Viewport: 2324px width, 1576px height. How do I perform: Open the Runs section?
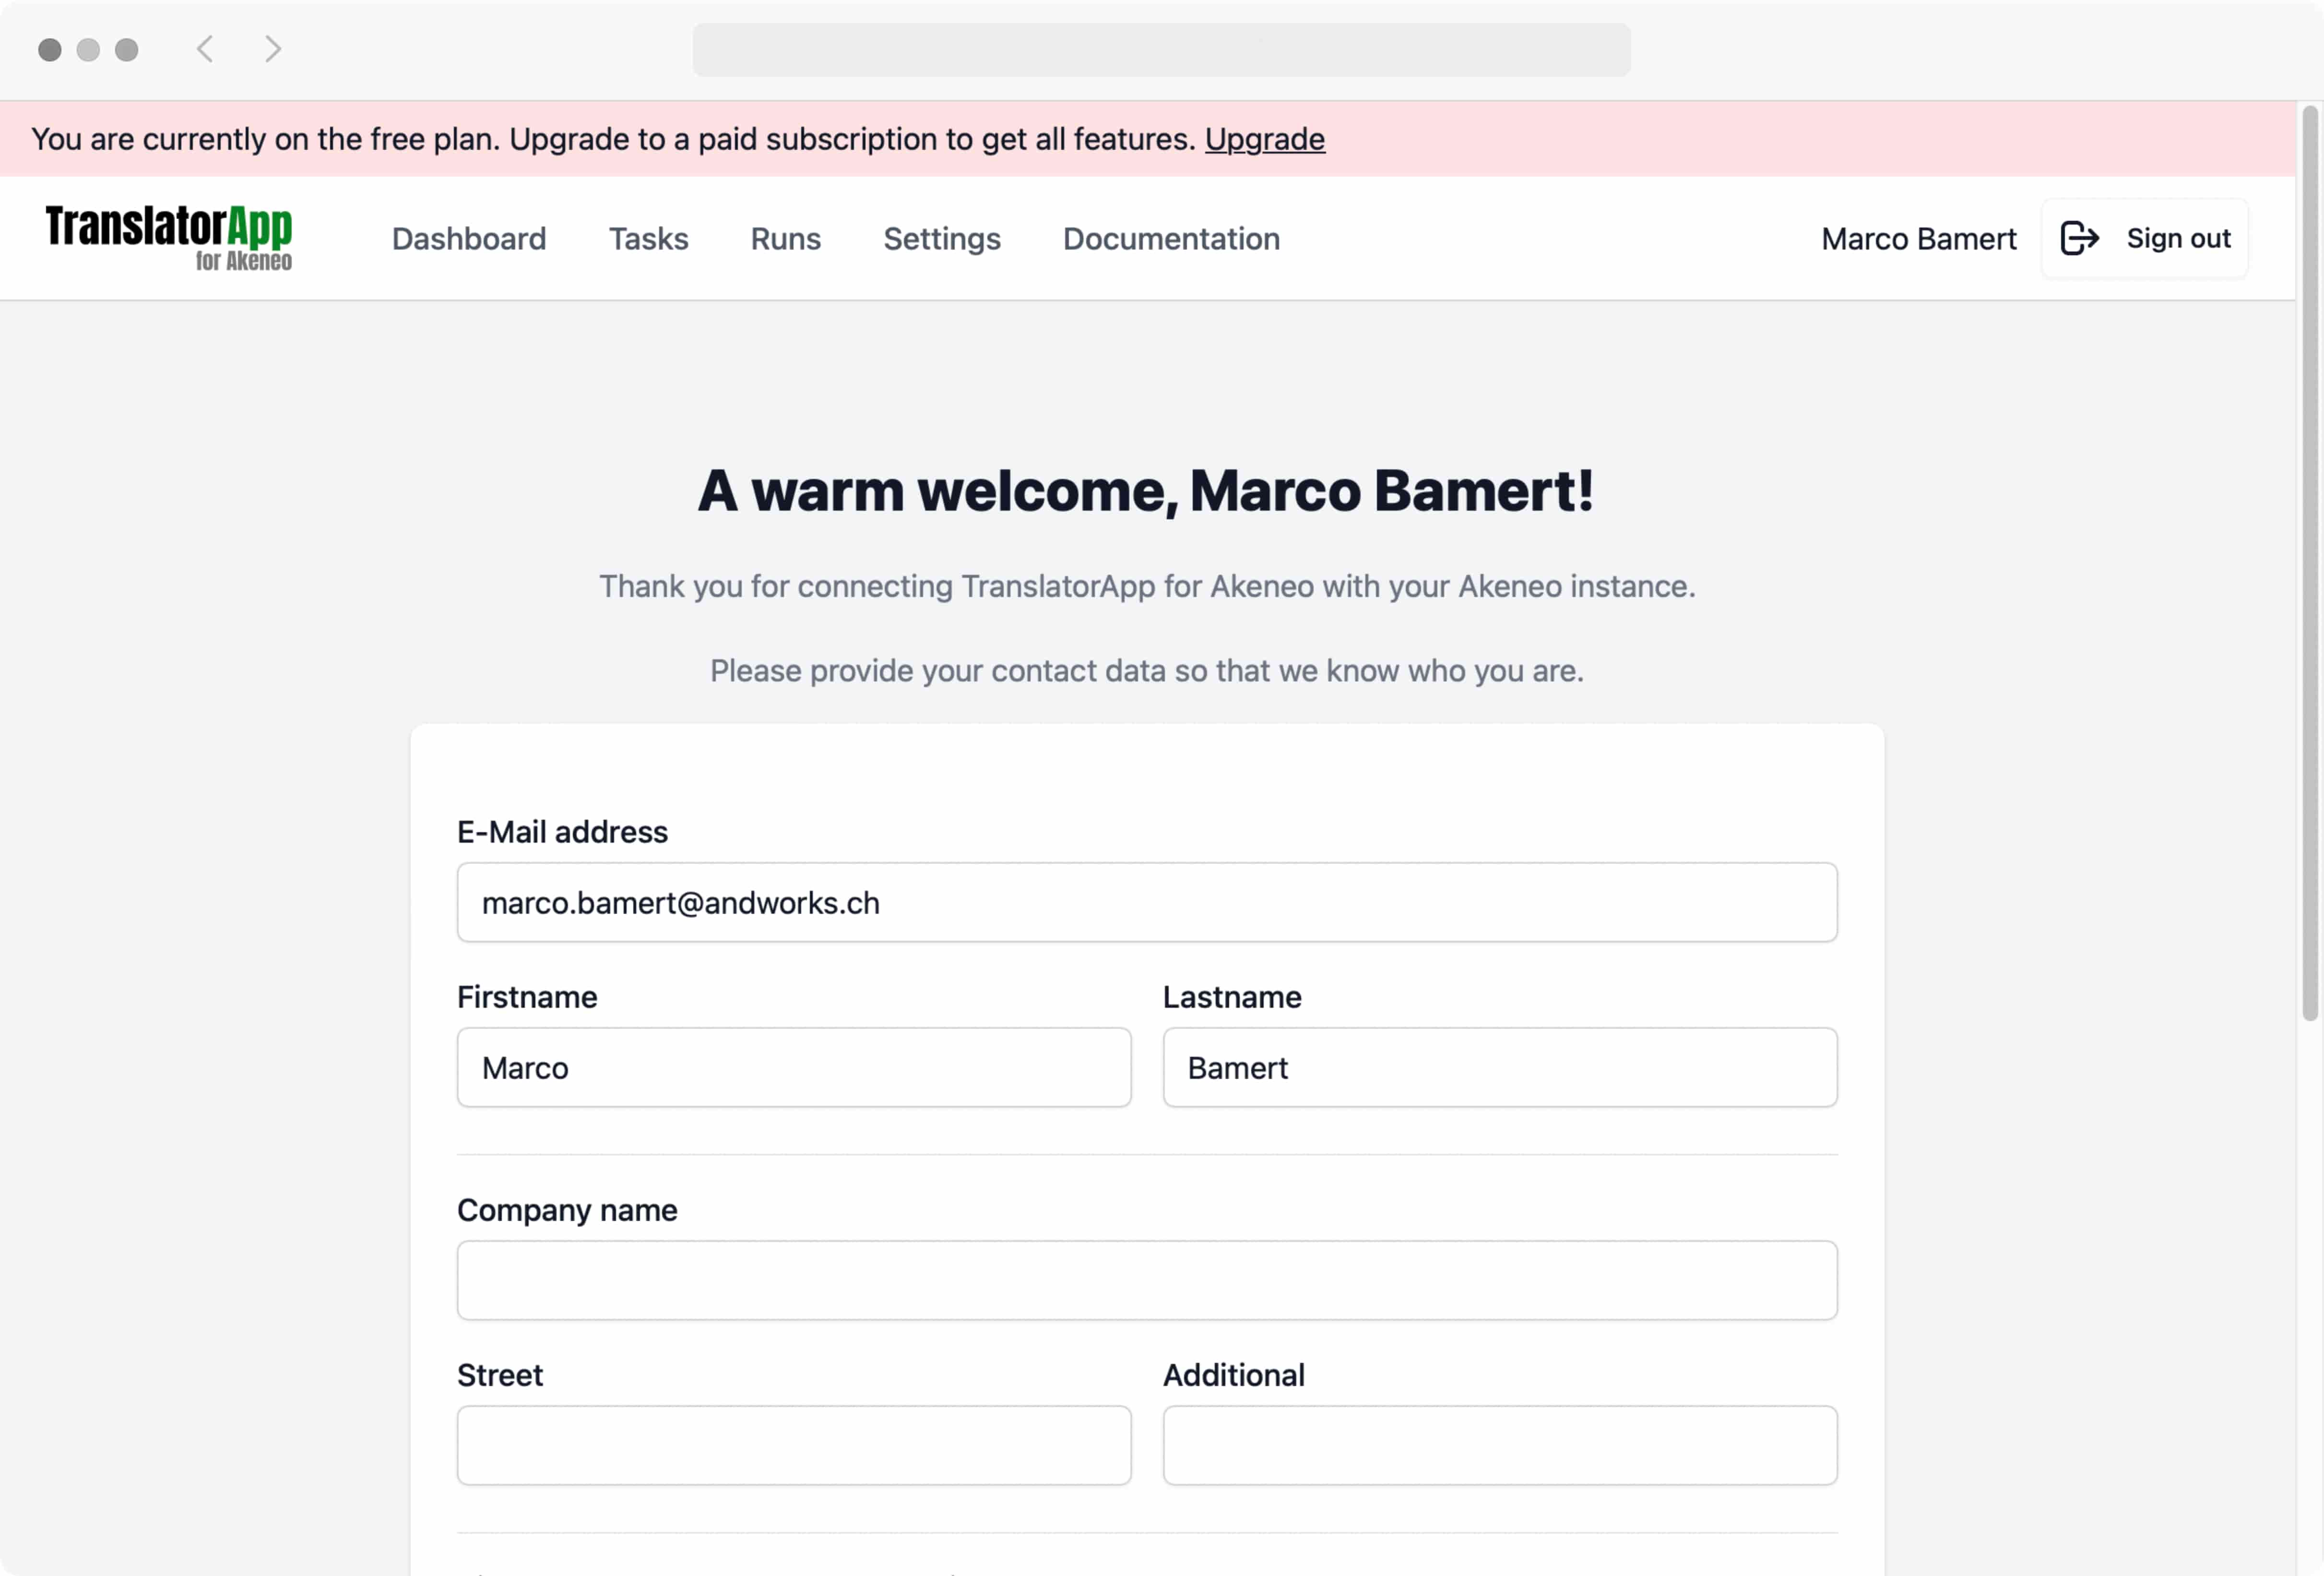pyautogui.click(x=784, y=238)
